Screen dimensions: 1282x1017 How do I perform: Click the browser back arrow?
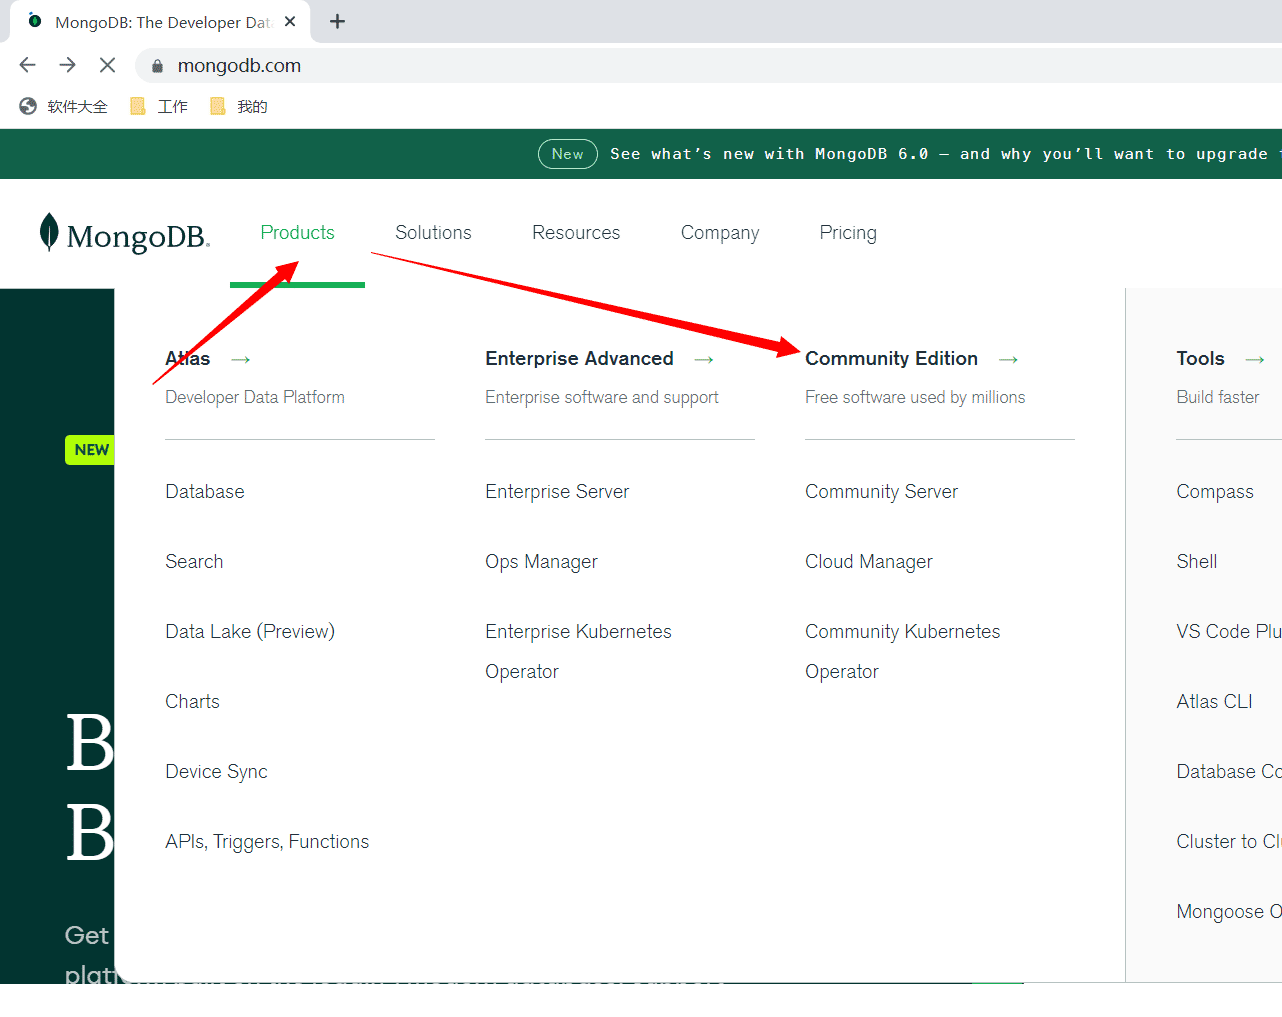27,65
